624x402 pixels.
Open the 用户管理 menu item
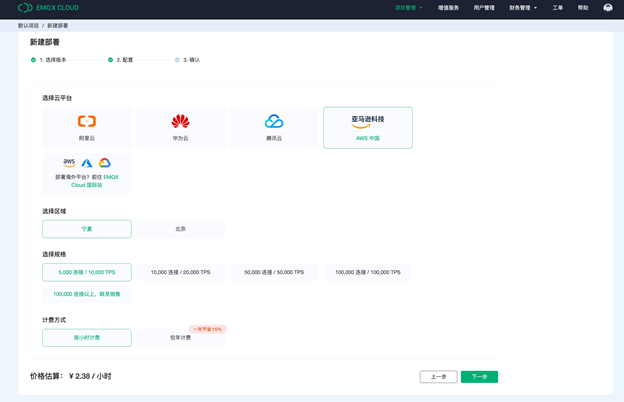click(484, 8)
